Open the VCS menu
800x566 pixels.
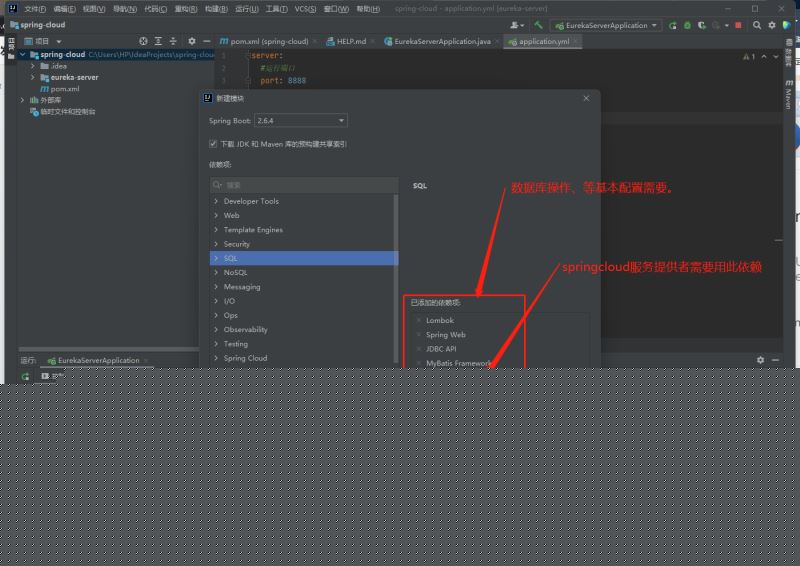(305, 9)
